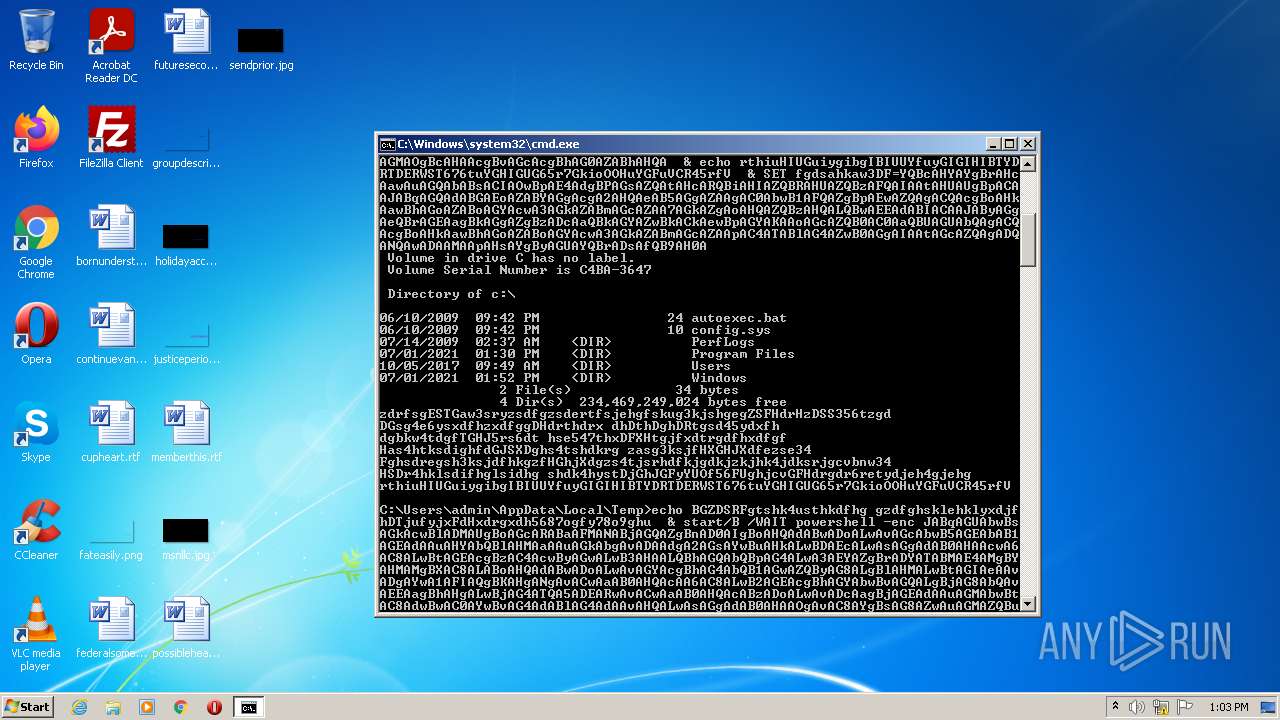Minimize the cmd.exe window
This screenshot has width=1280, height=720.
tap(992, 144)
